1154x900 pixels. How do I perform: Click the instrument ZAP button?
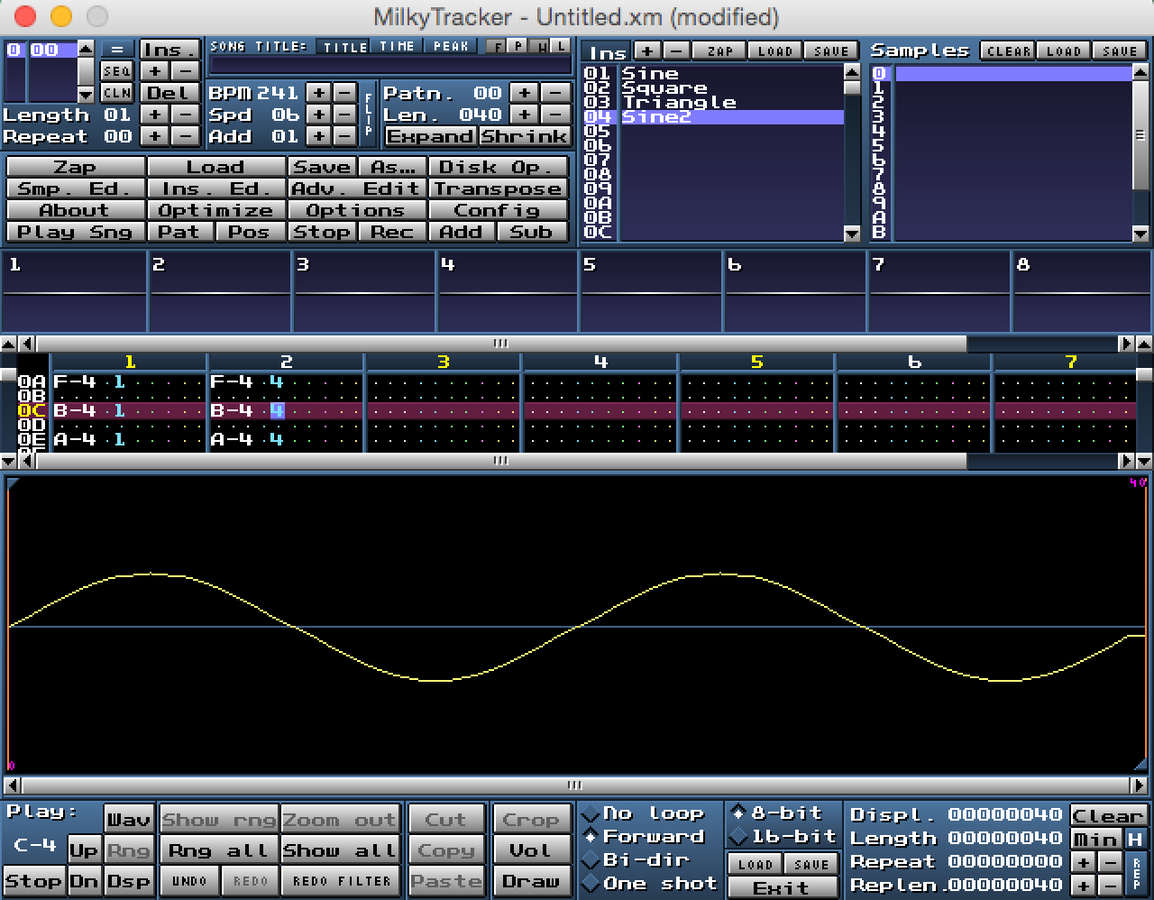point(719,51)
